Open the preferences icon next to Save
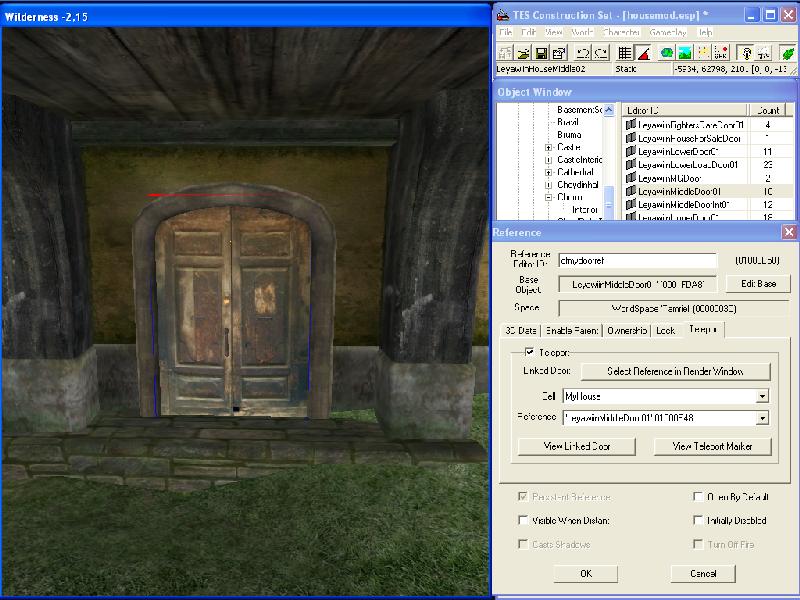This screenshot has width=800, height=600. pos(559,53)
